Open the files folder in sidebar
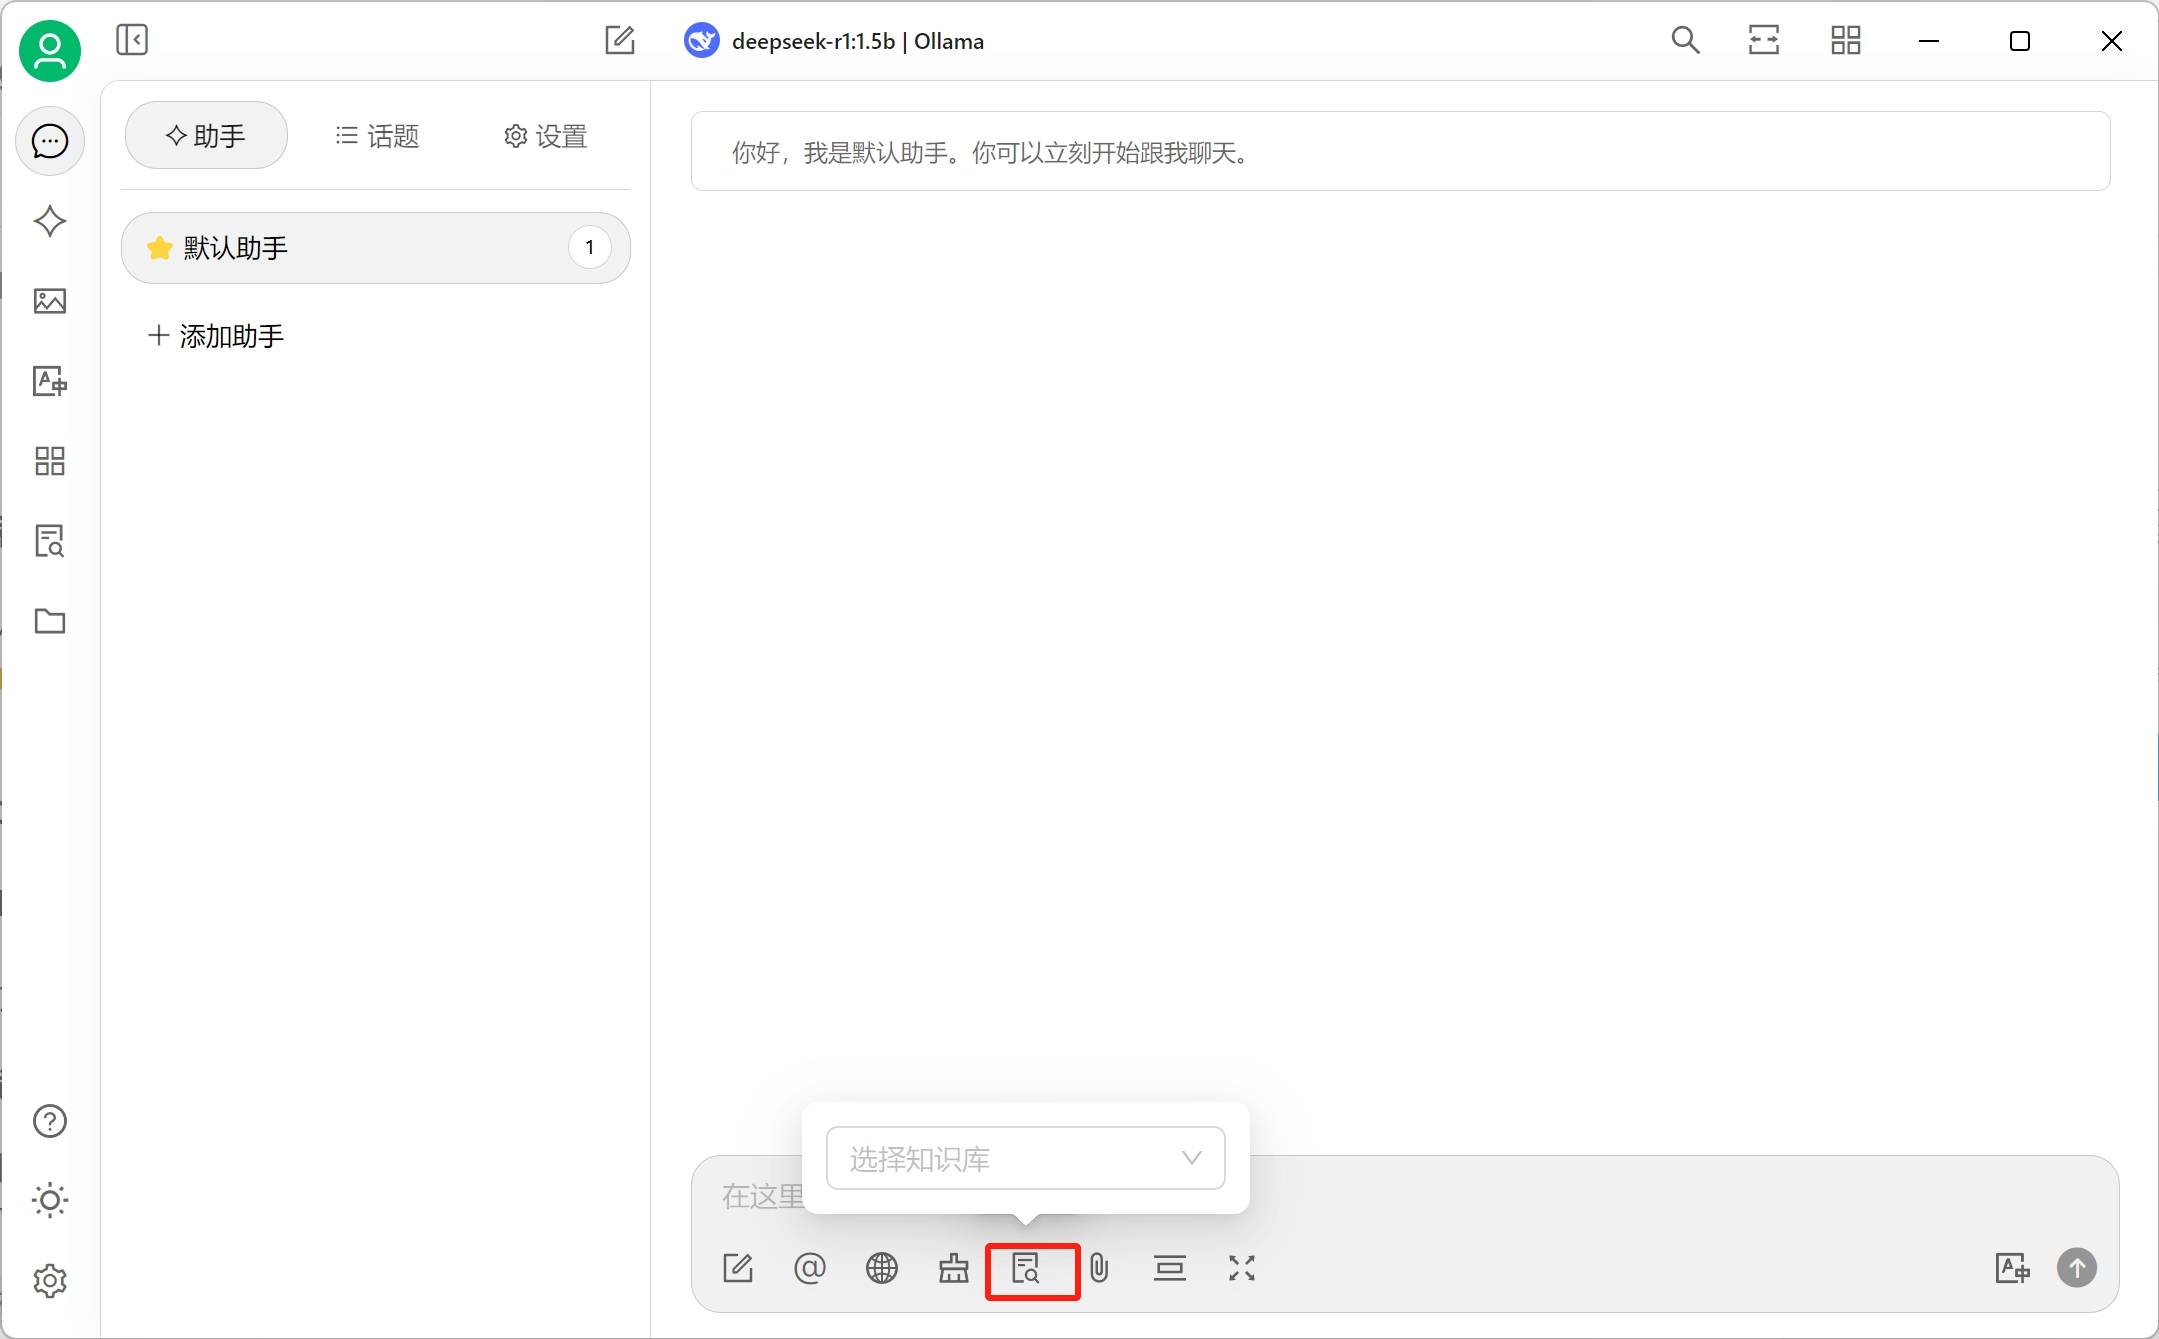 pyautogui.click(x=49, y=621)
